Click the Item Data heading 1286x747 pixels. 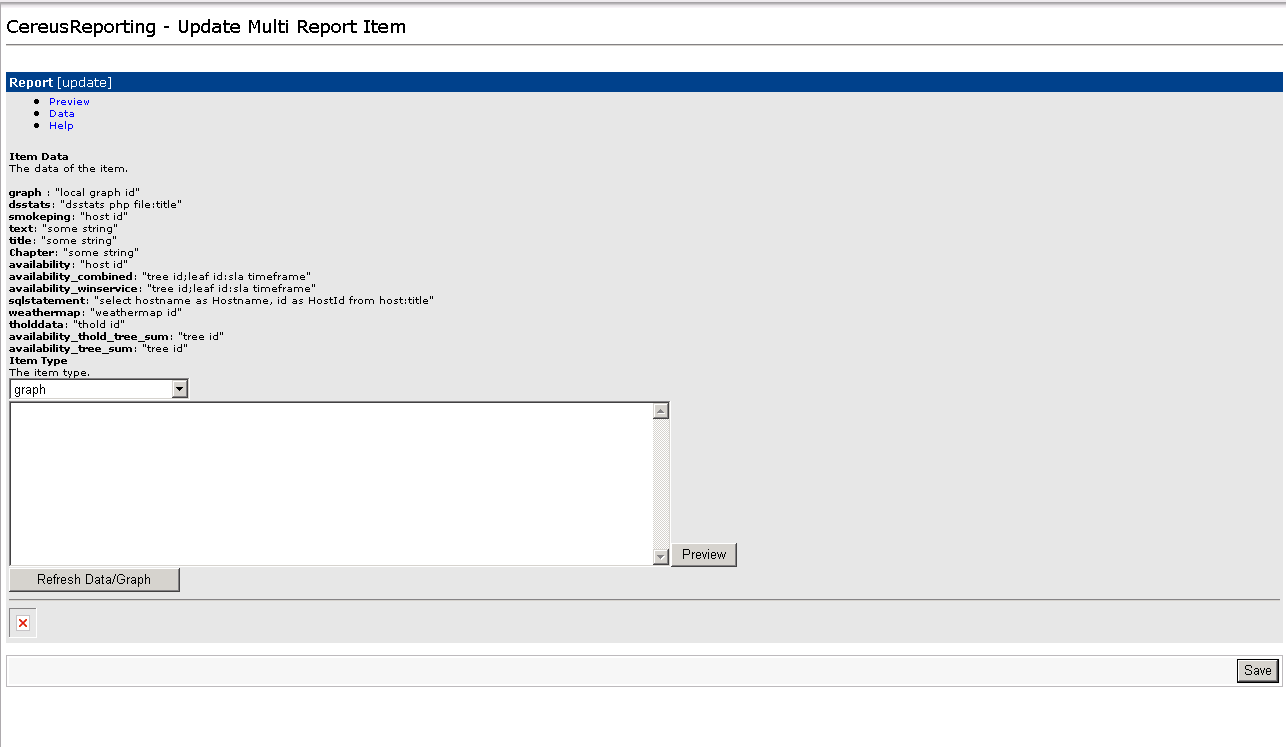[39, 156]
